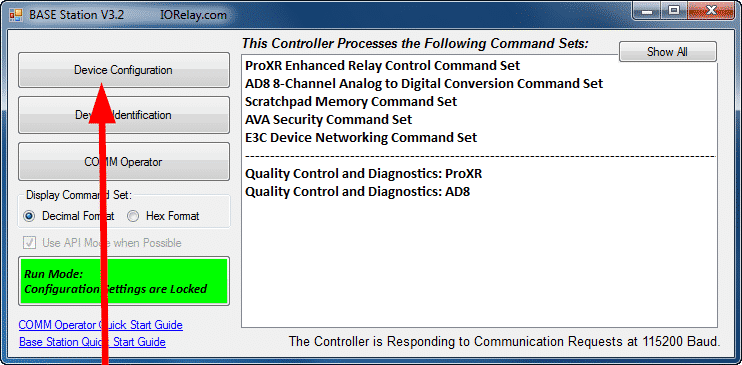Click the green Run Mode status panel
The height and width of the screenshot is (365, 742).
(x=124, y=281)
